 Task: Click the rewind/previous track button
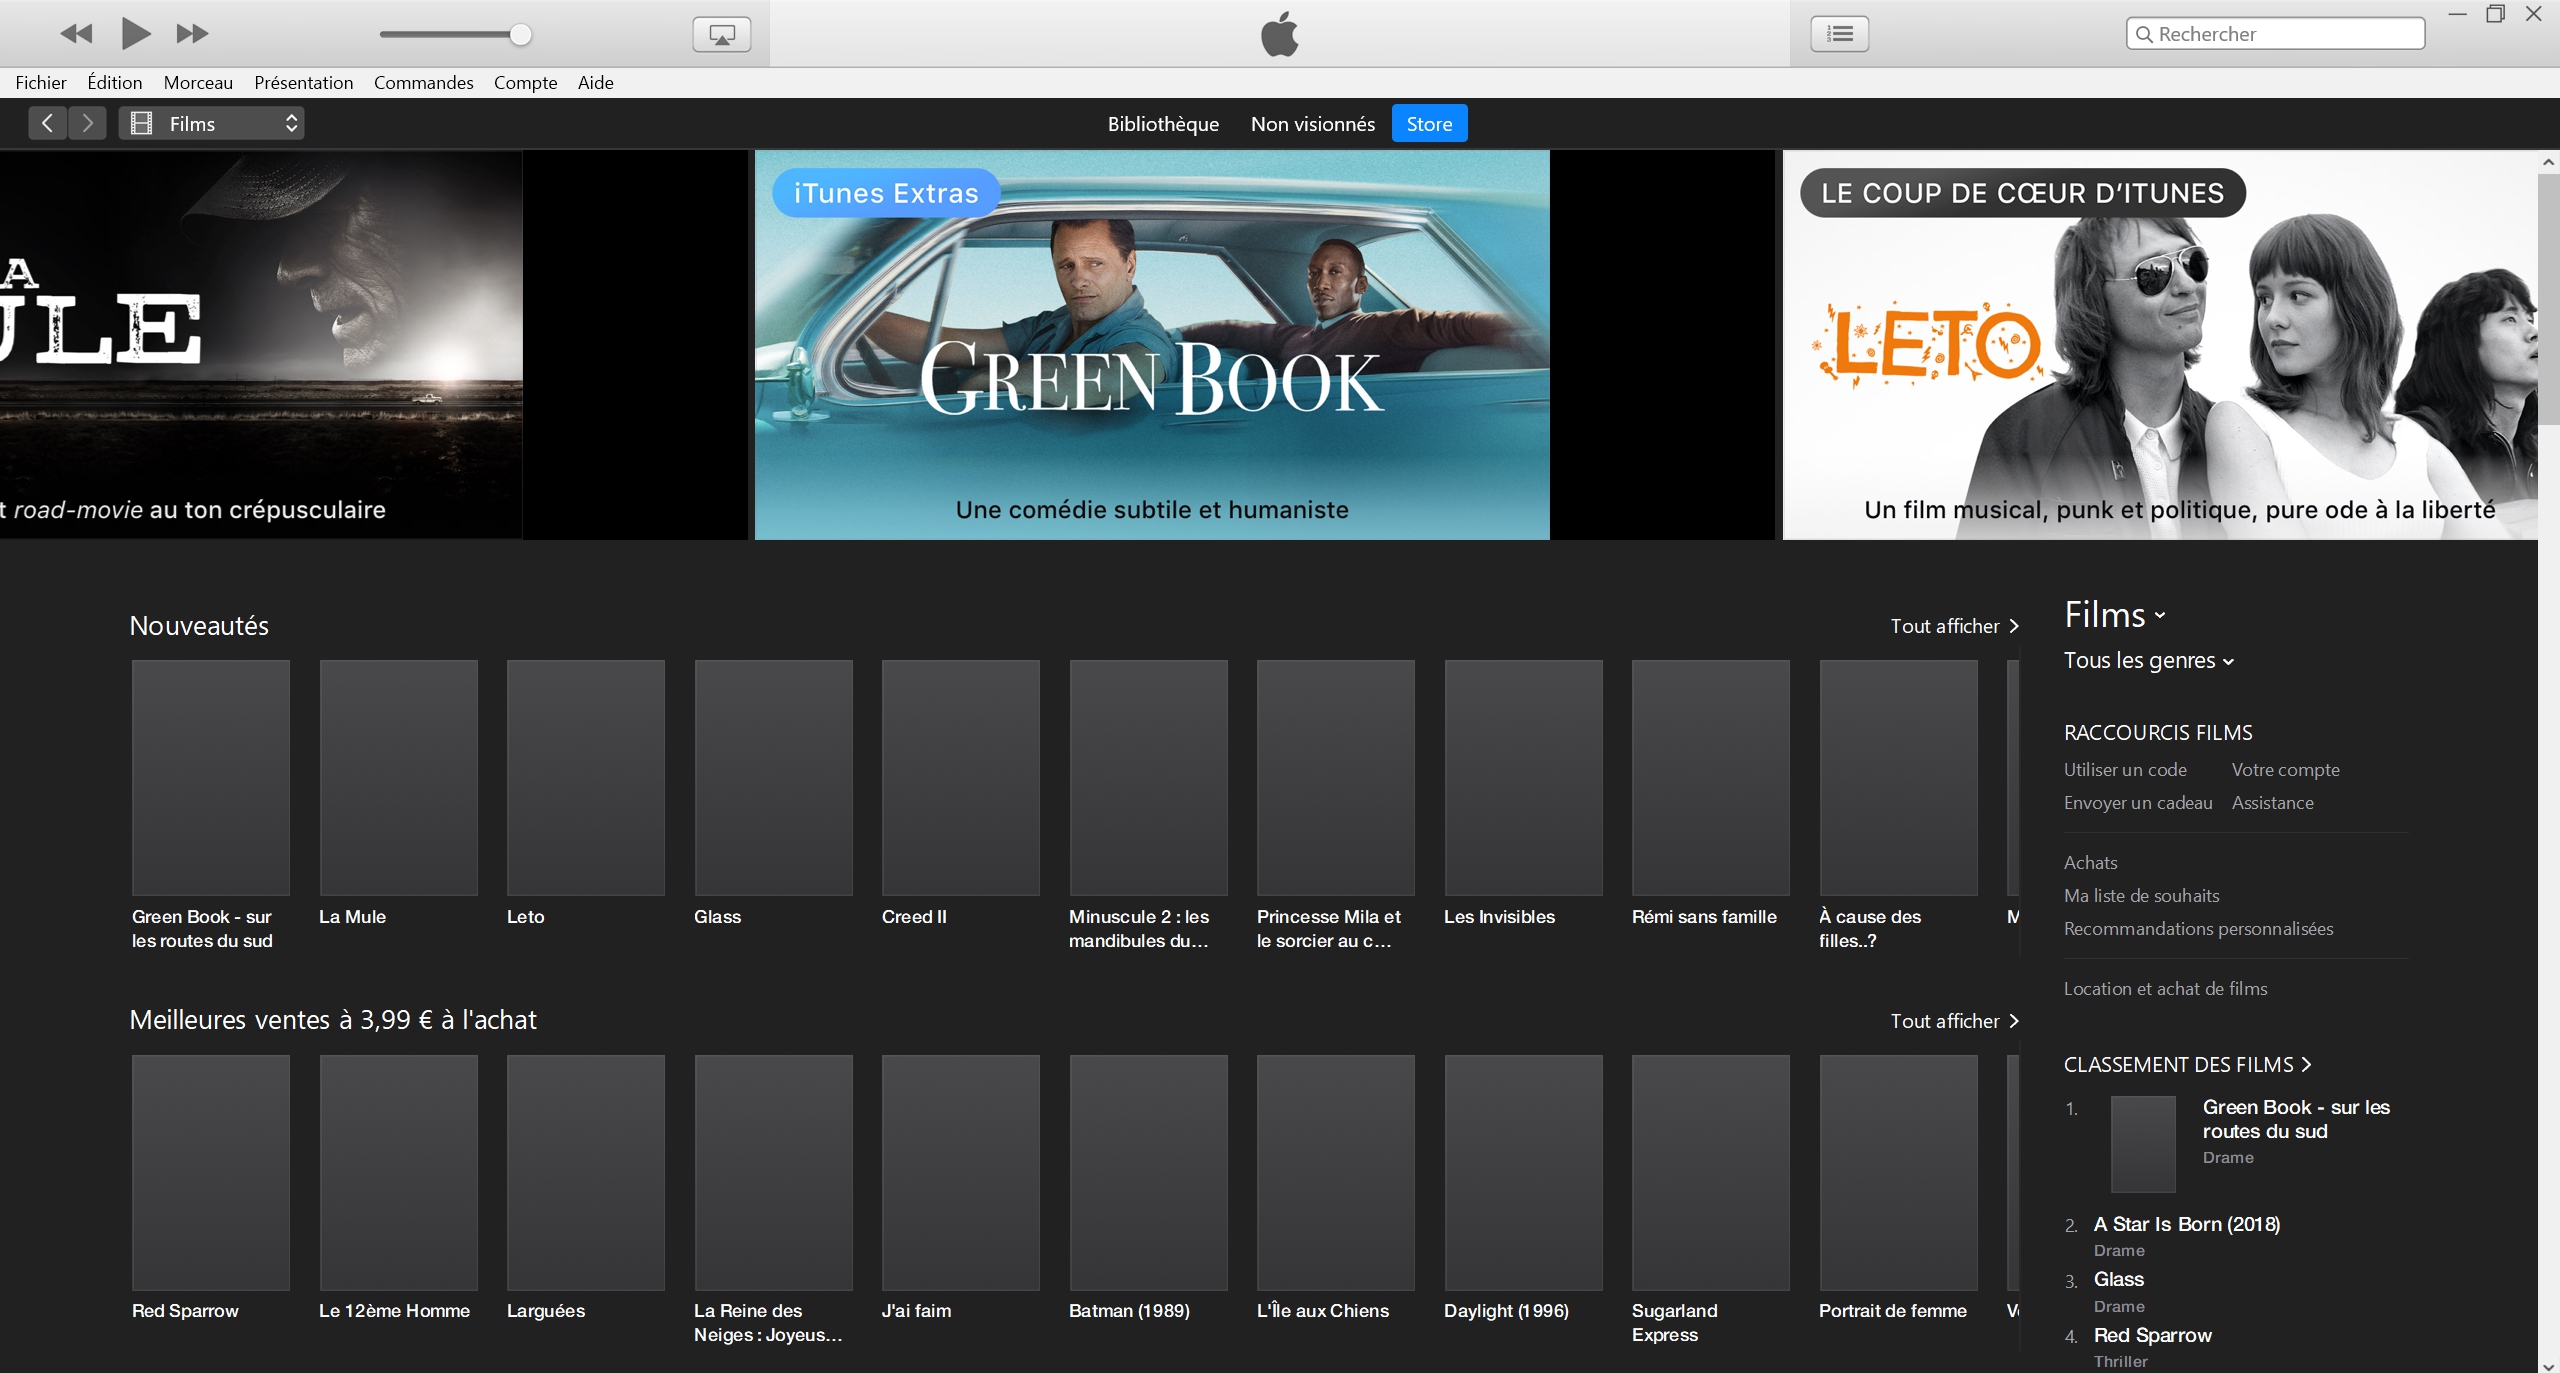(76, 34)
